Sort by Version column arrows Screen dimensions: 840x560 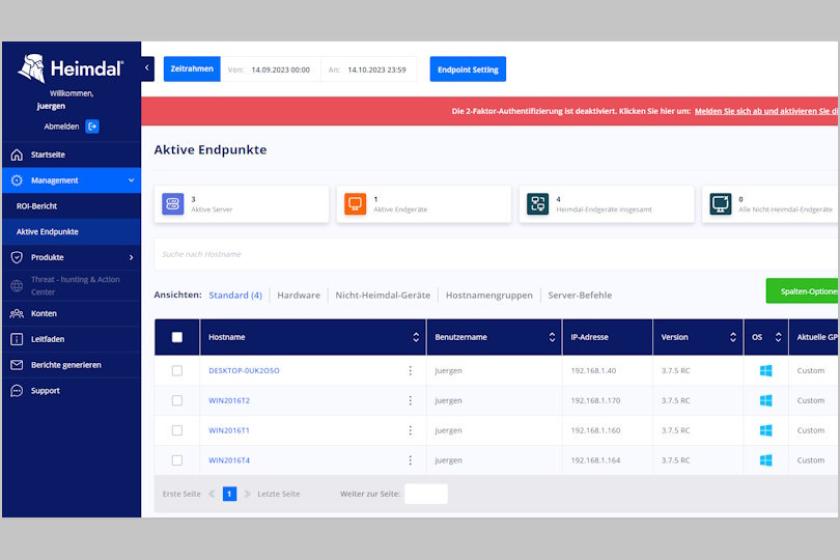point(733,337)
